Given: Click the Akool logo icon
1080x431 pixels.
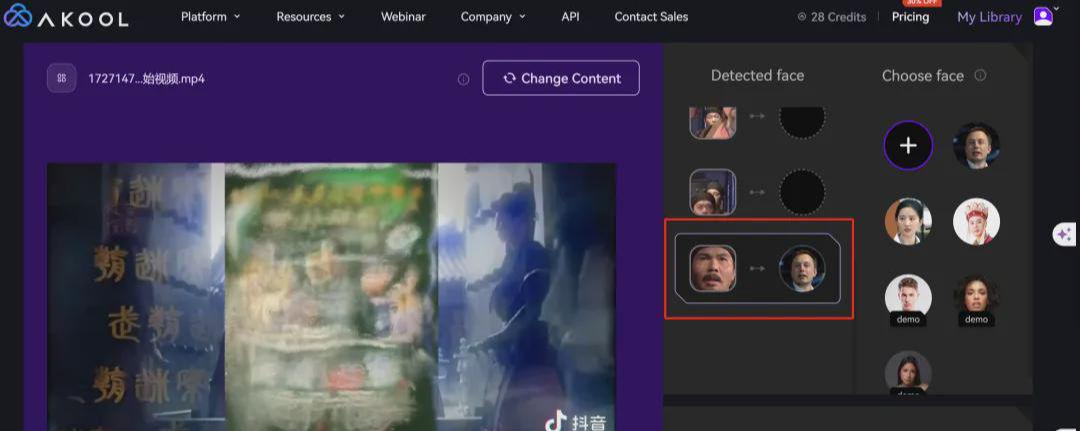Looking at the screenshot, I should 18,17.
